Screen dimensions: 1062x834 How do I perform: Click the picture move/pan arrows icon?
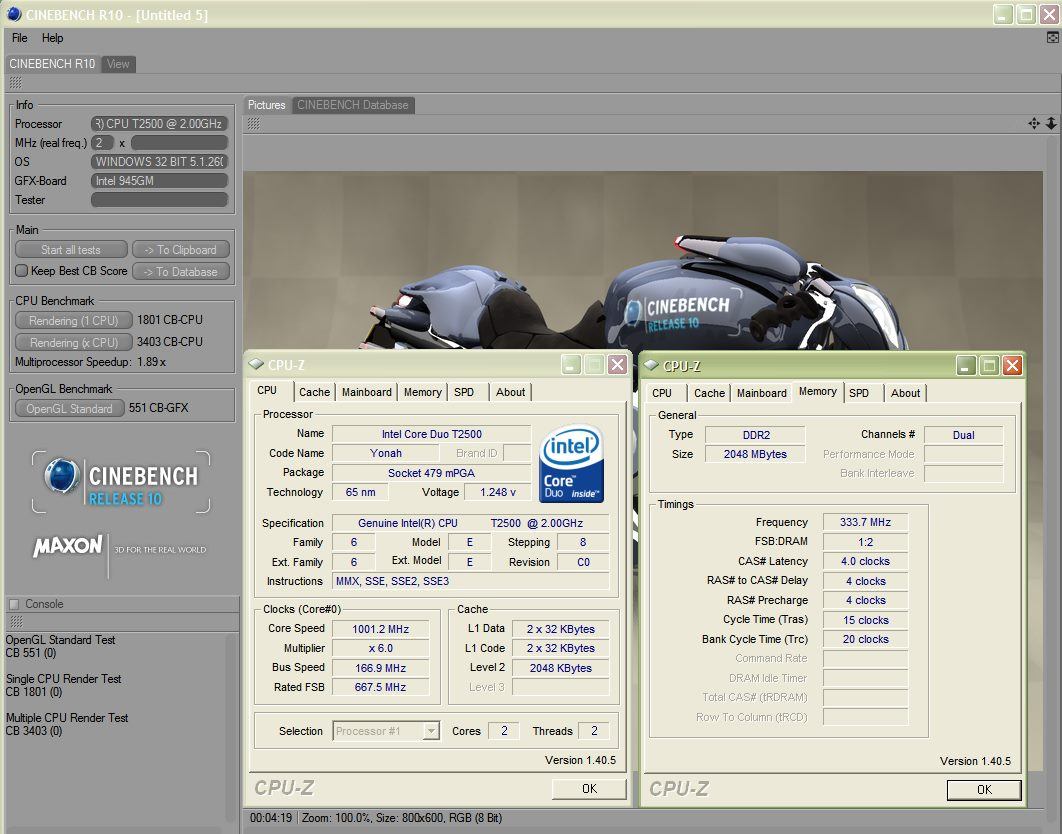click(x=1034, y=123)
